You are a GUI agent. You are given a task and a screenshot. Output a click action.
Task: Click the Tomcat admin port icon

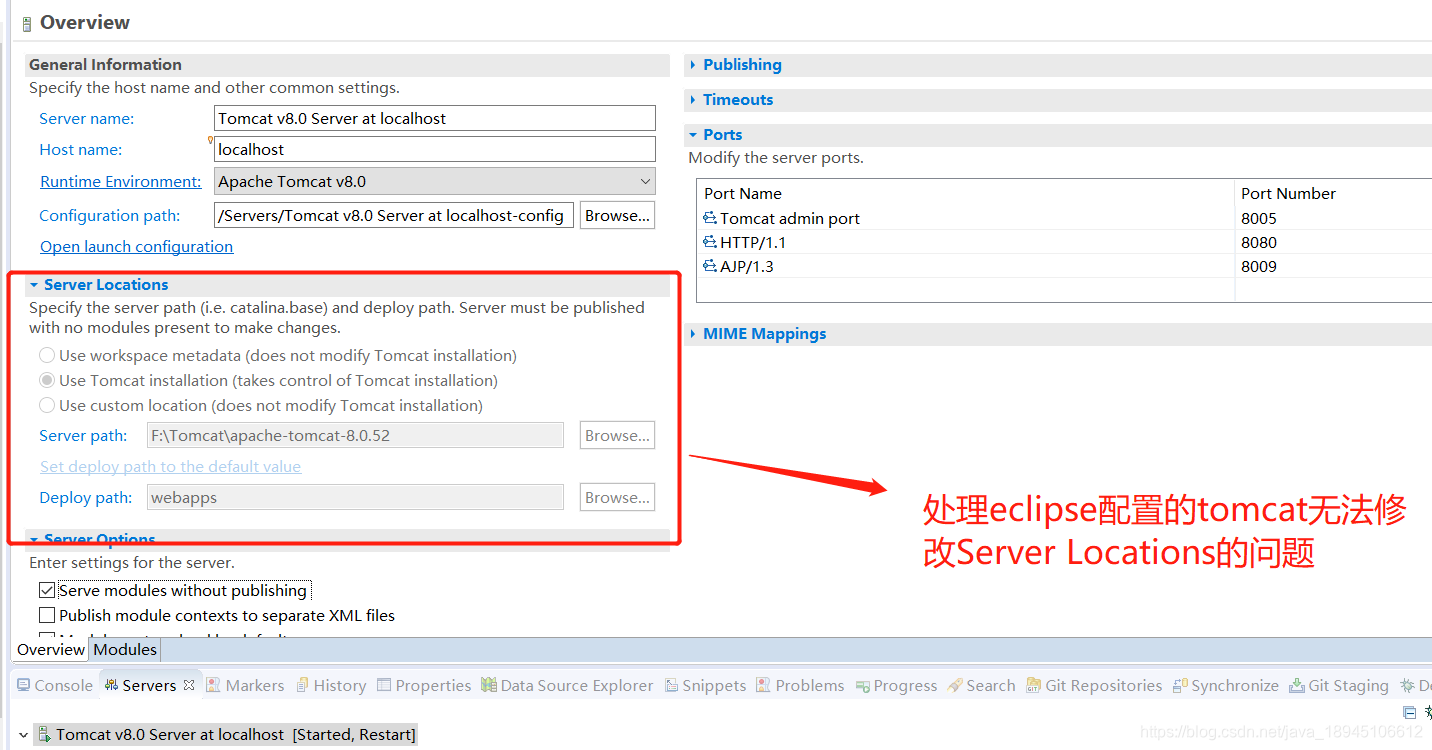(710, 218)
